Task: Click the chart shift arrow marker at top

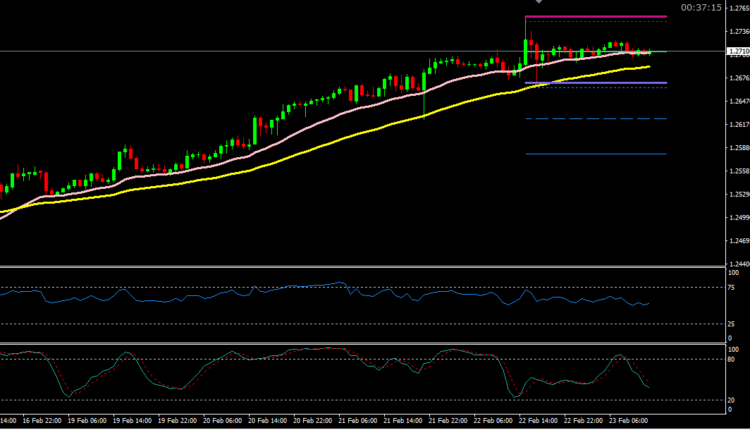Action: [x=539, y=2]
